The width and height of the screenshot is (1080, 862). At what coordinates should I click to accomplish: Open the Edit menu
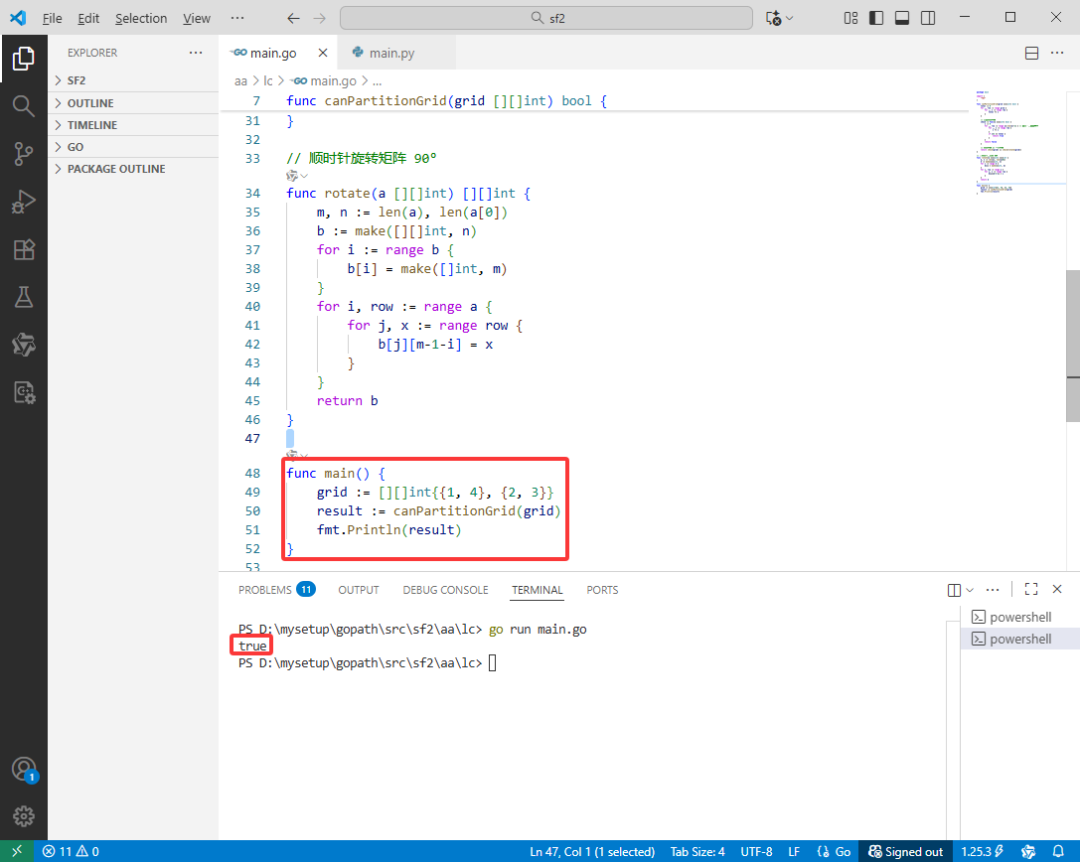(x=88, y=19)
